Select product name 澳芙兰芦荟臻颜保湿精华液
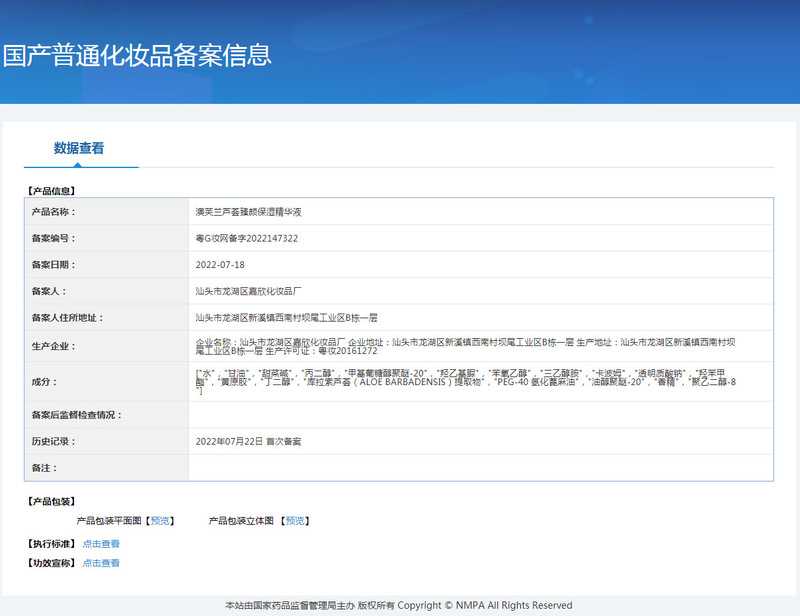This screenshot has width=800, height=616. pyautogui.click(x=248, y=212)
